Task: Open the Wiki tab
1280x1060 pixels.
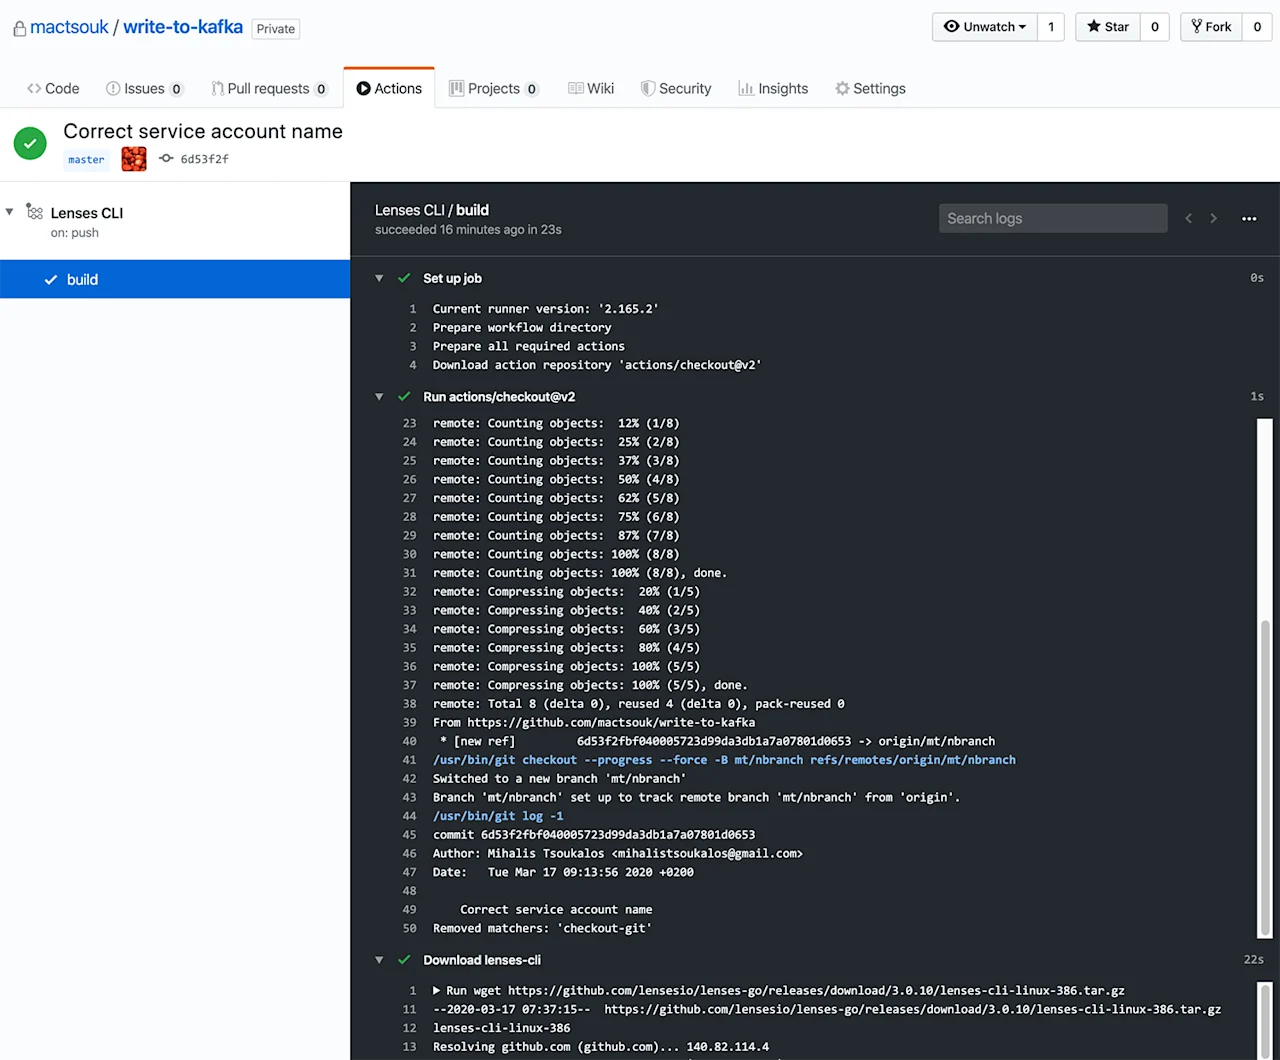Action: [x=591, y=88]
